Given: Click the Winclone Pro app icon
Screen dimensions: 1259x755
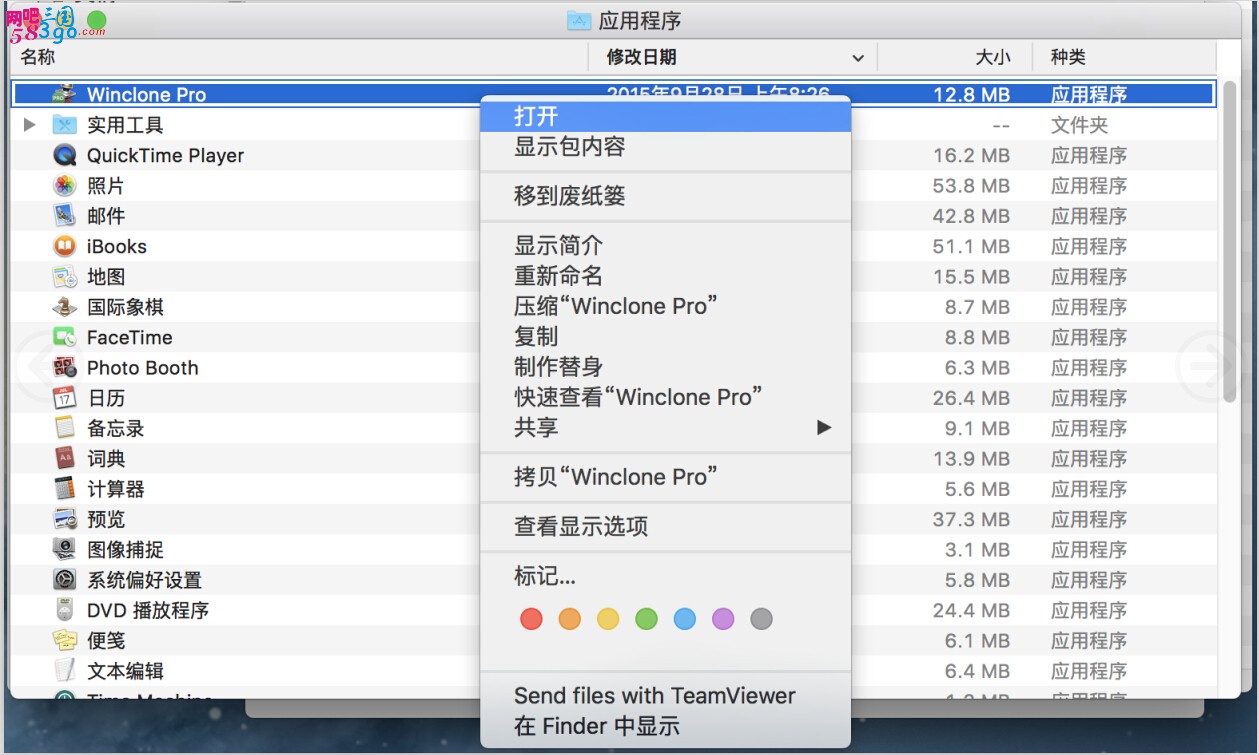Looking at the screenshot, I should (x=65, y=94).
